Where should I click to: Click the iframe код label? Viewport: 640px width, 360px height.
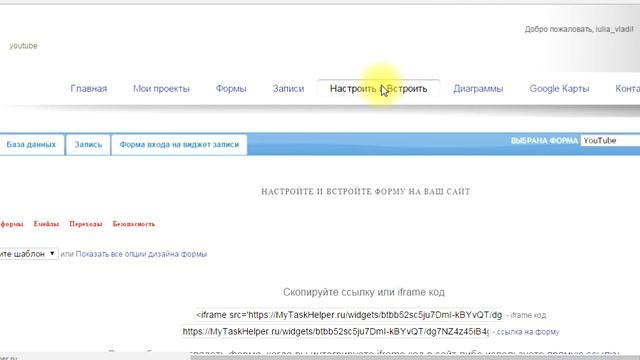tap(528, 315)
